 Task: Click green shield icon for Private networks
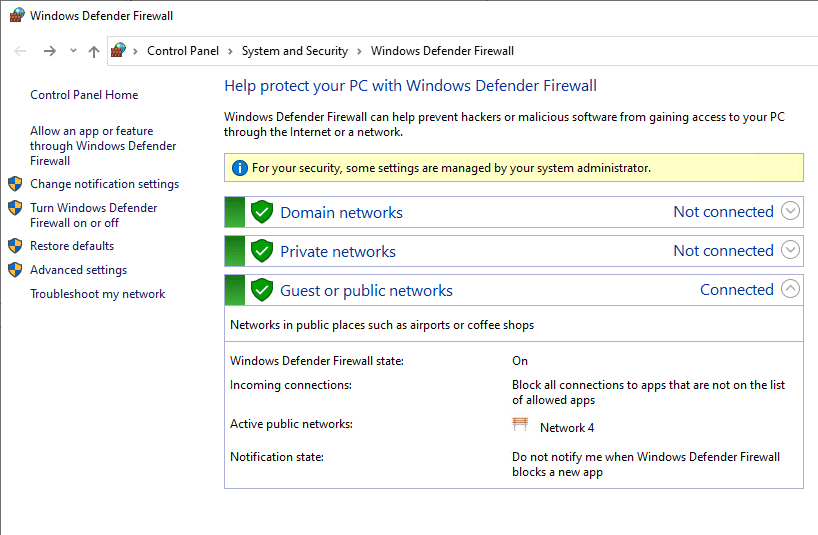[x=262, y=251]
